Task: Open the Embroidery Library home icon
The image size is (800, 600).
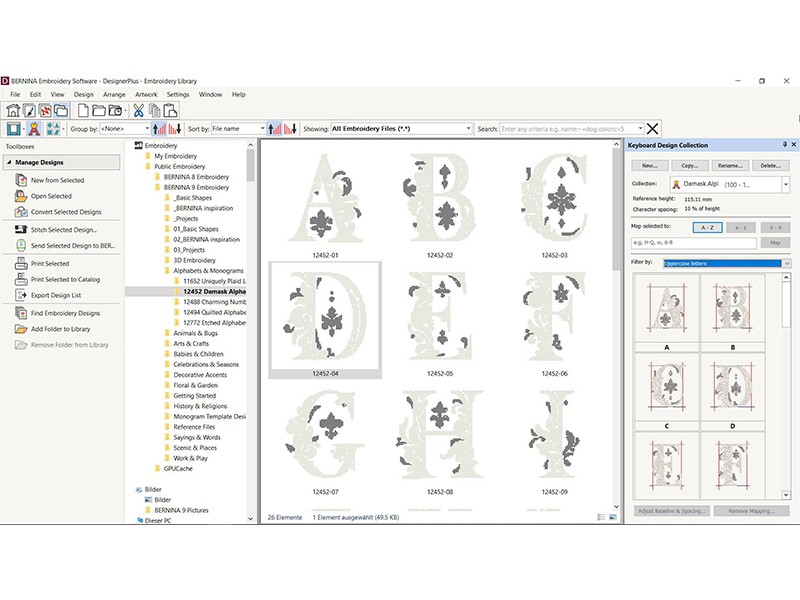Action: pyautogui.click(x=13, y=111)
